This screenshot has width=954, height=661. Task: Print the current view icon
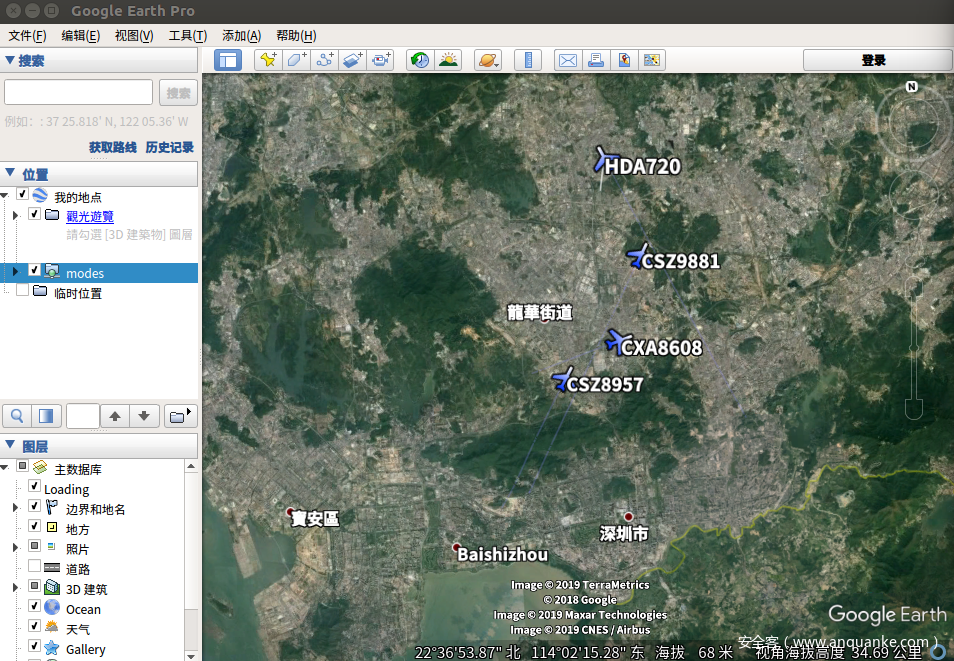click(x=596, y=60)
